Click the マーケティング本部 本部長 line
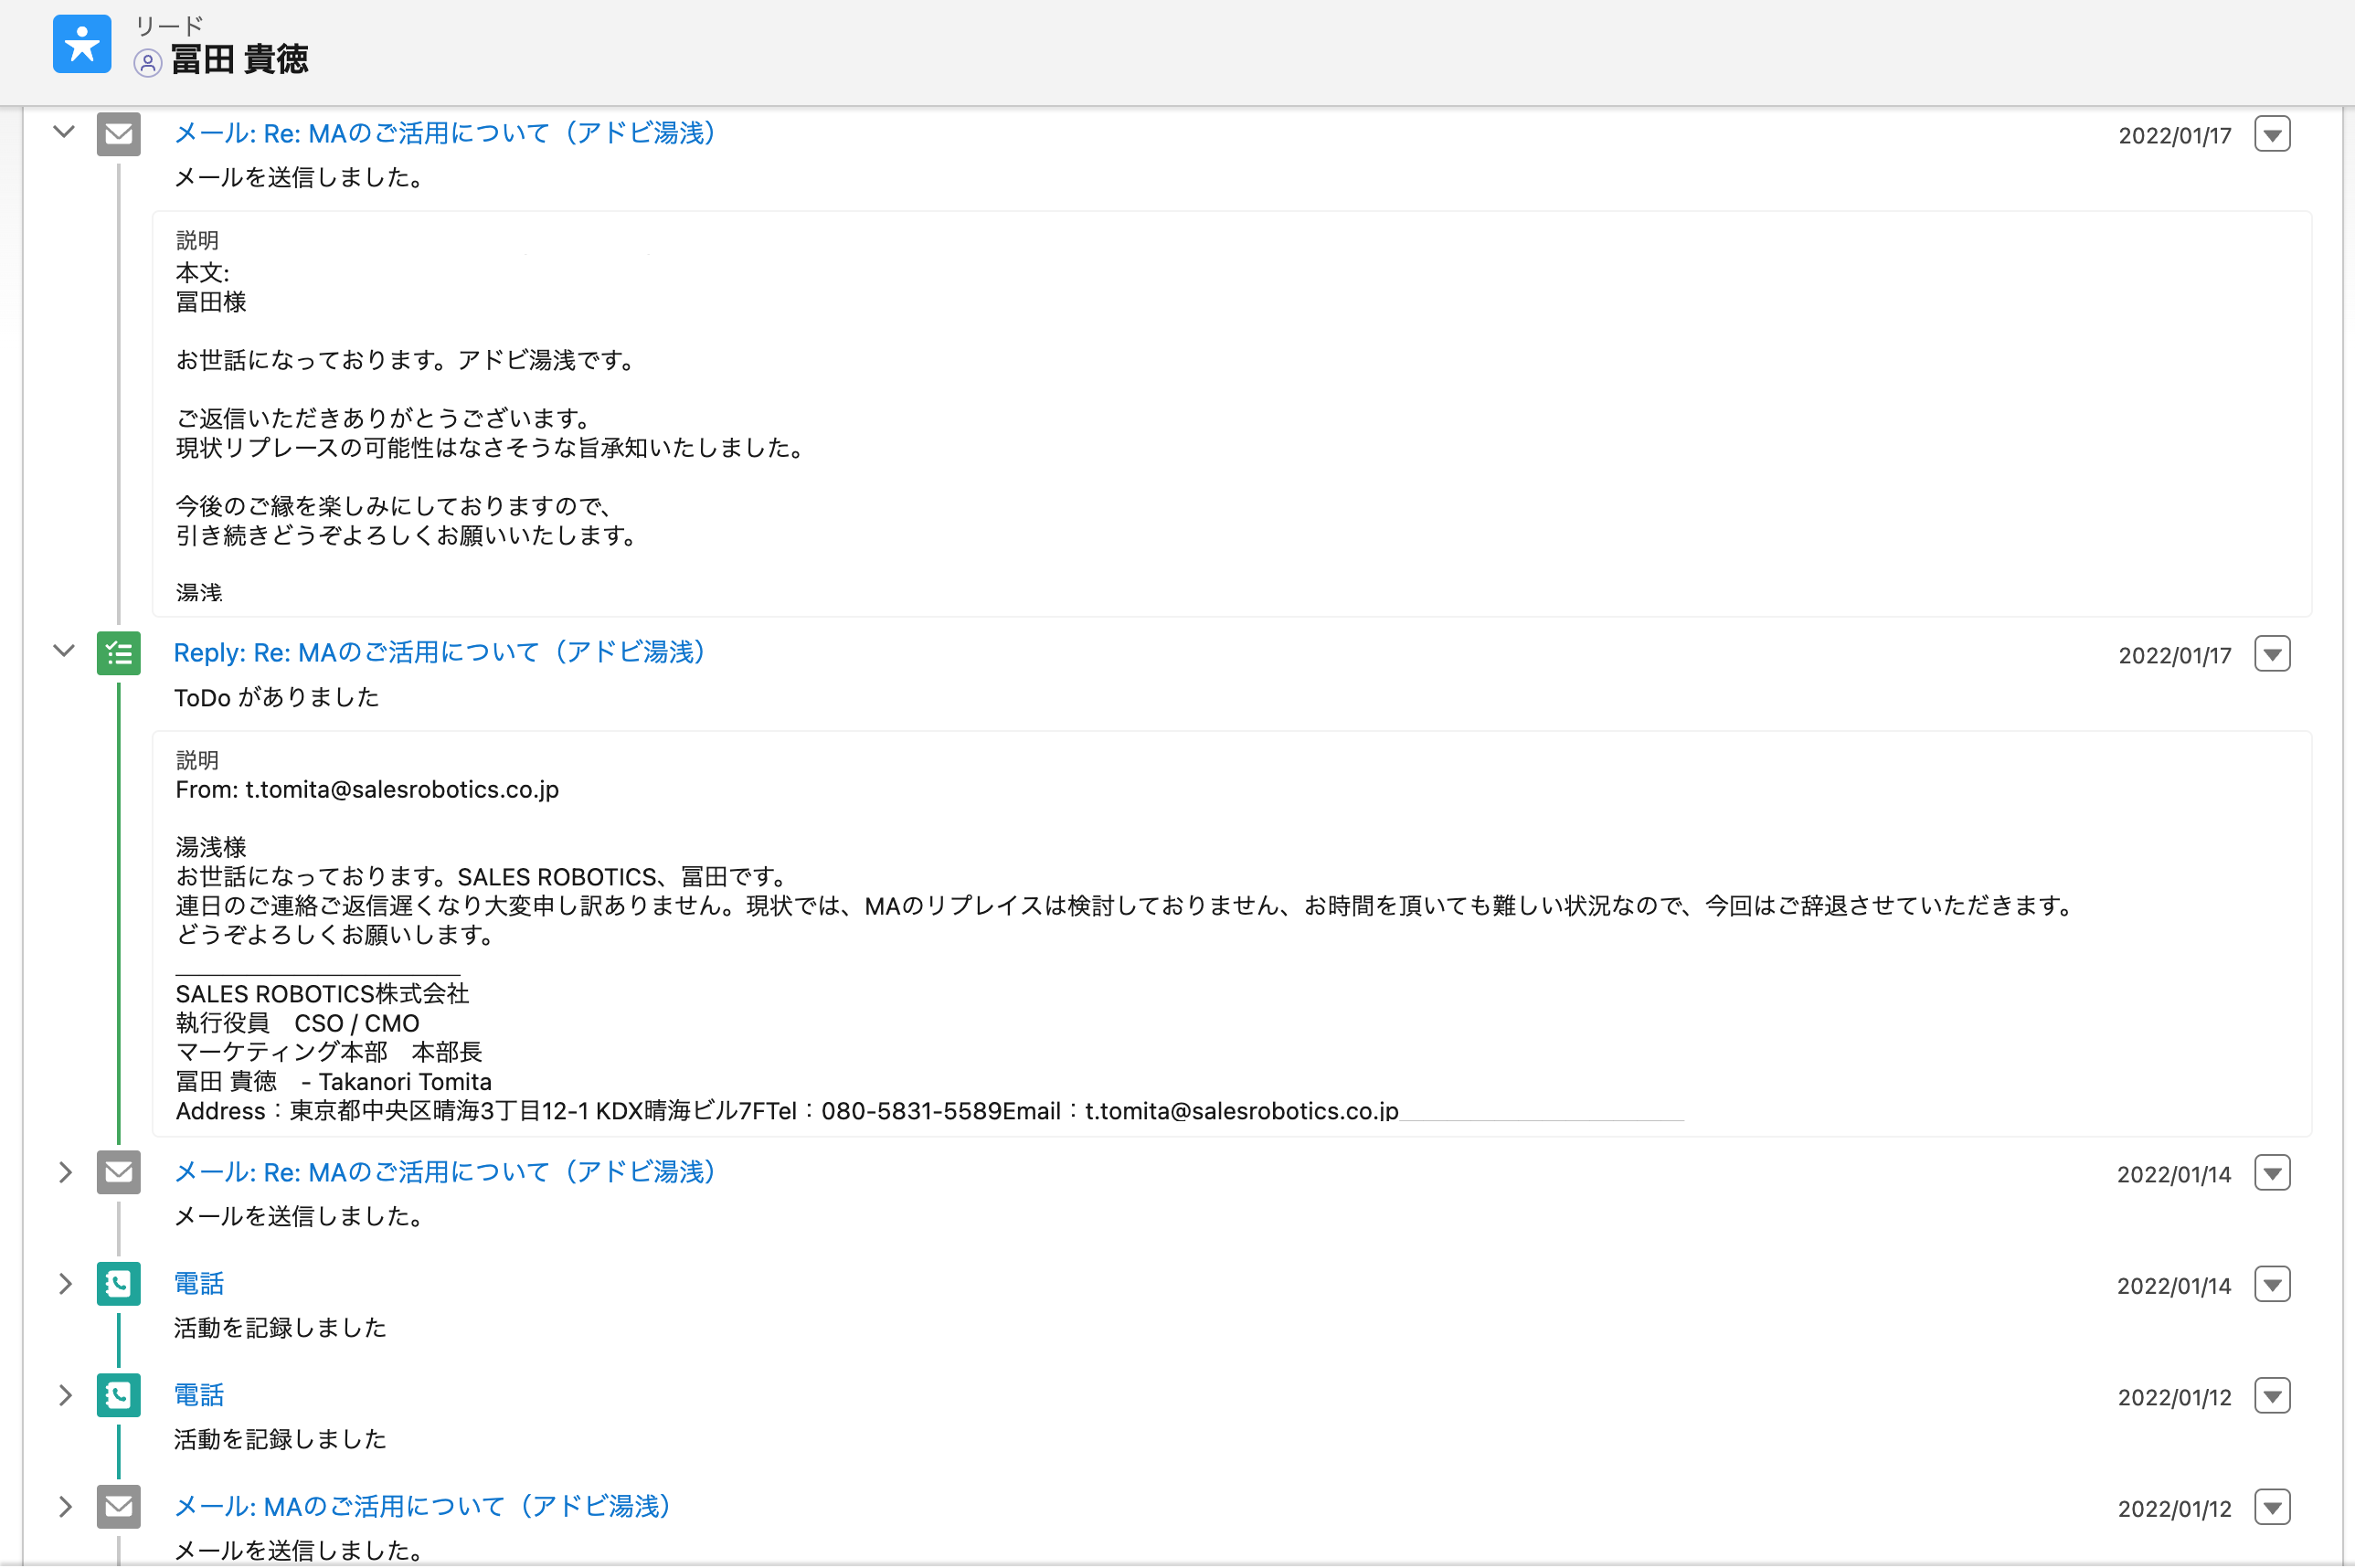The height and width of the screenshot is (1568, 2355). coord(329,1052)
